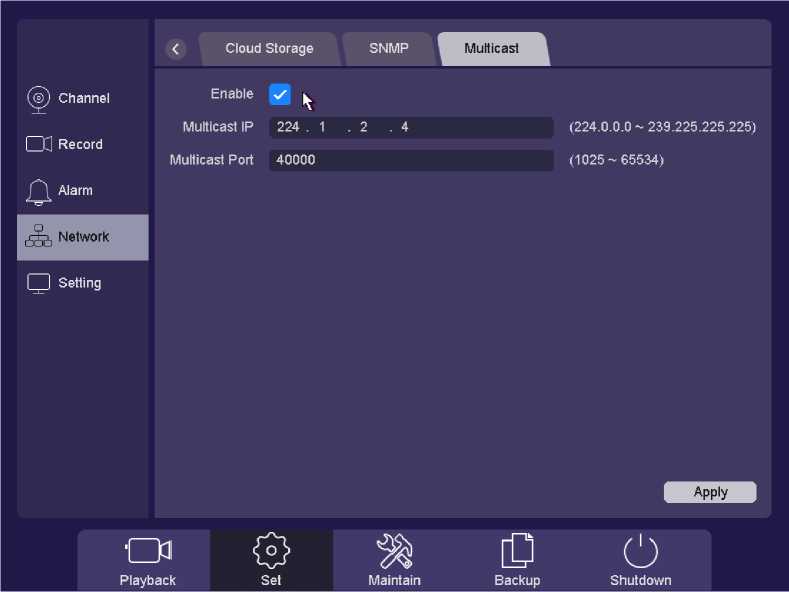Uncheck the Enable multicast checkbox

pos(280,95)
